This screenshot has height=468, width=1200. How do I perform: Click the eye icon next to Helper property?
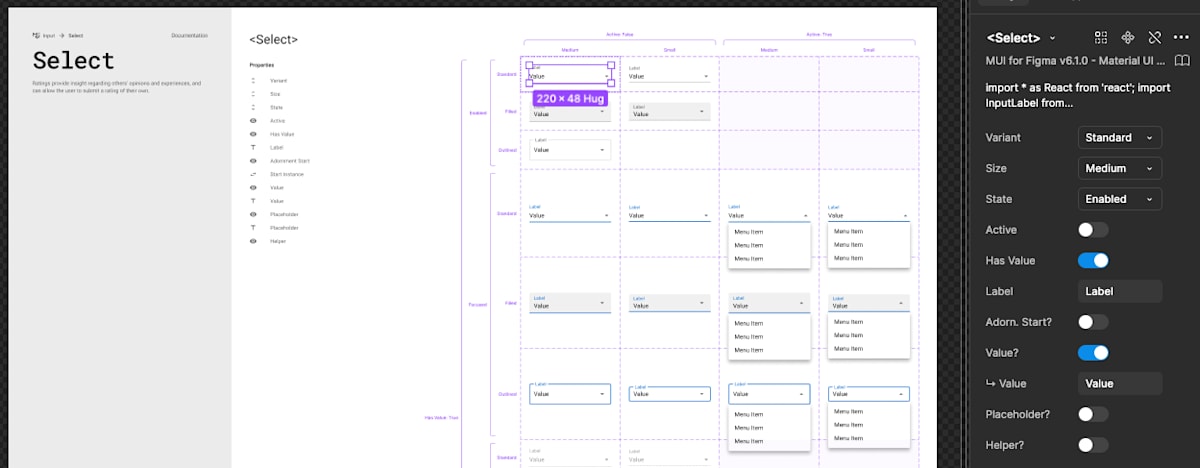point(253,241)
